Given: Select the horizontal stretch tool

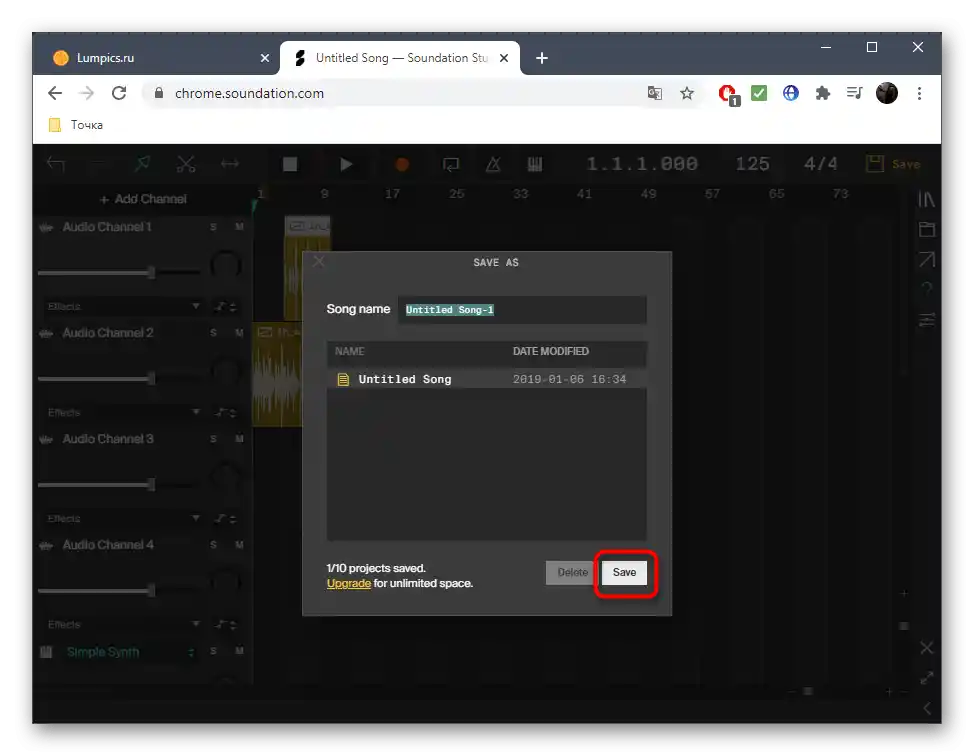Looking at the screenshot, I should click(230, 164).
